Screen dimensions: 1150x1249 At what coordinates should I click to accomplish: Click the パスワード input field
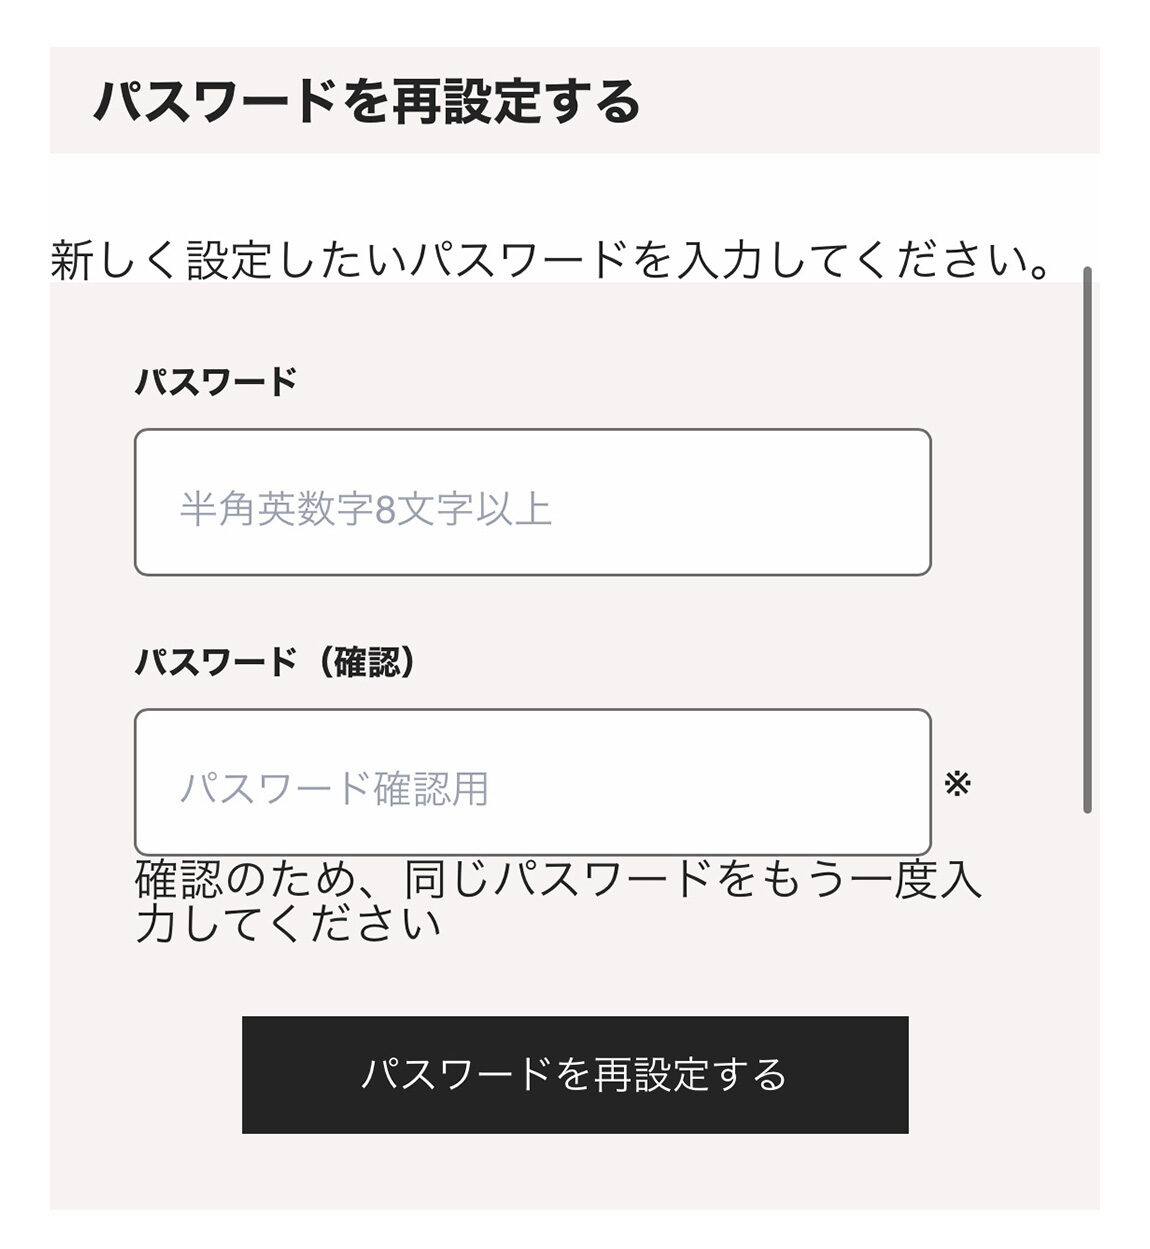pyautogui.click(x=532, y=502)
